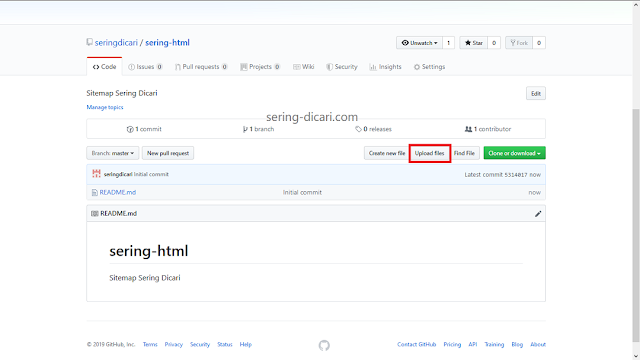640x360 pixels.
Task: Star the repository
Action: point(473,43)
